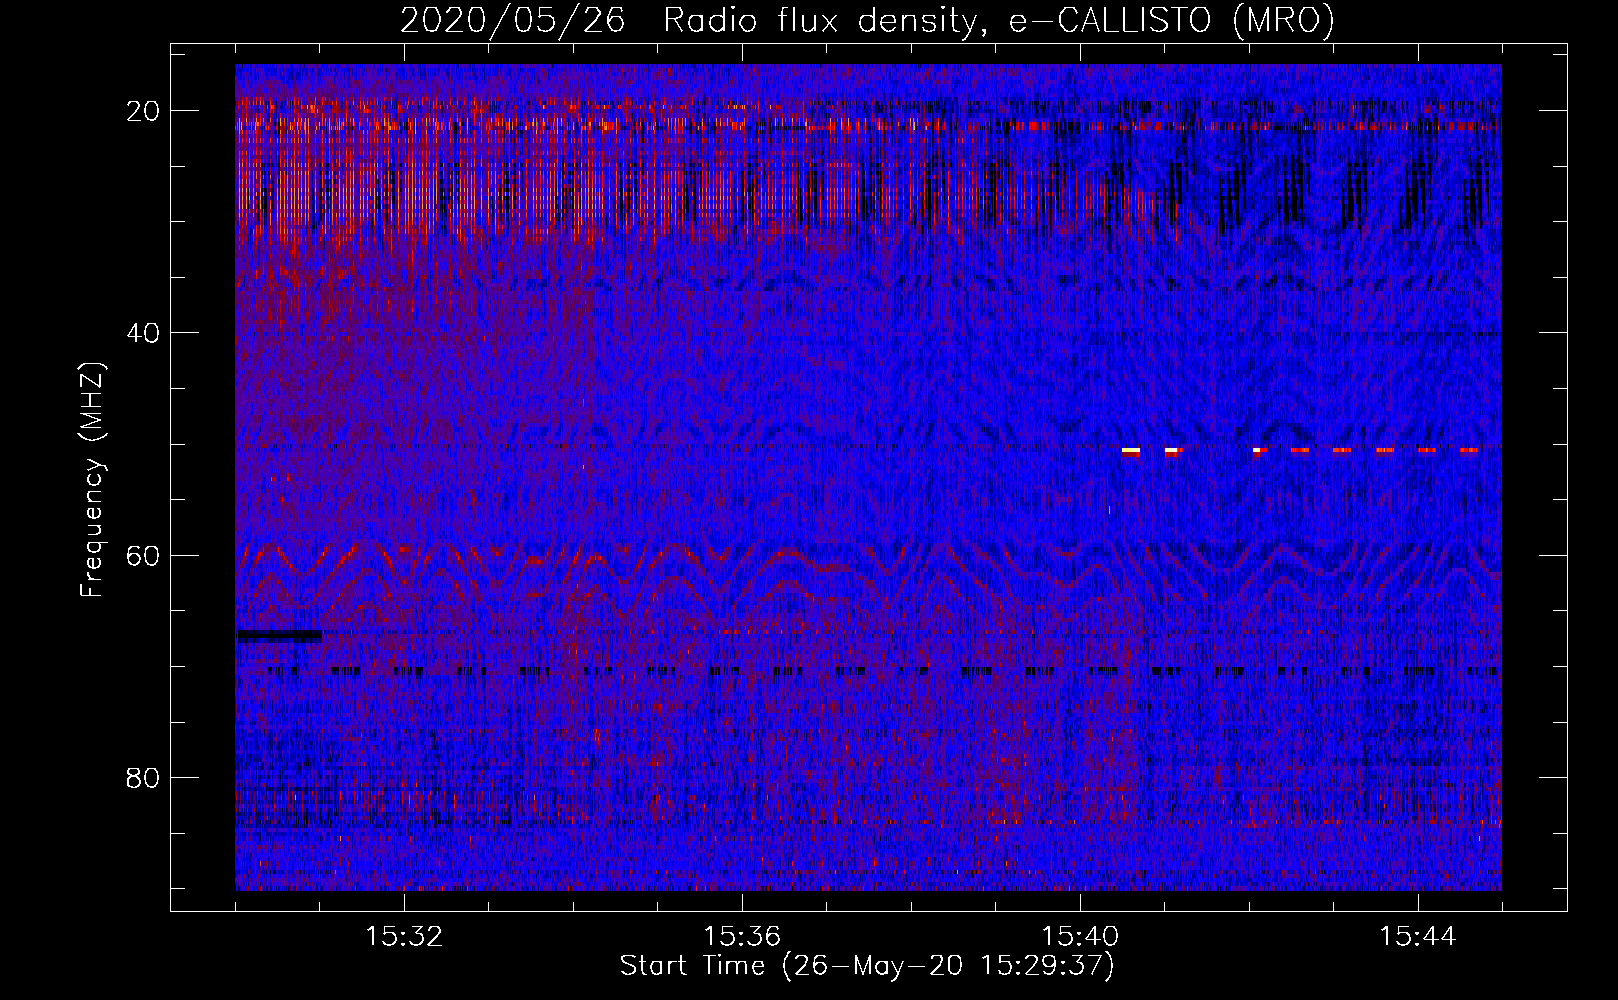
Task: Click the "Frequency (MHZ)" axis label
Action: tap(92, 480)
